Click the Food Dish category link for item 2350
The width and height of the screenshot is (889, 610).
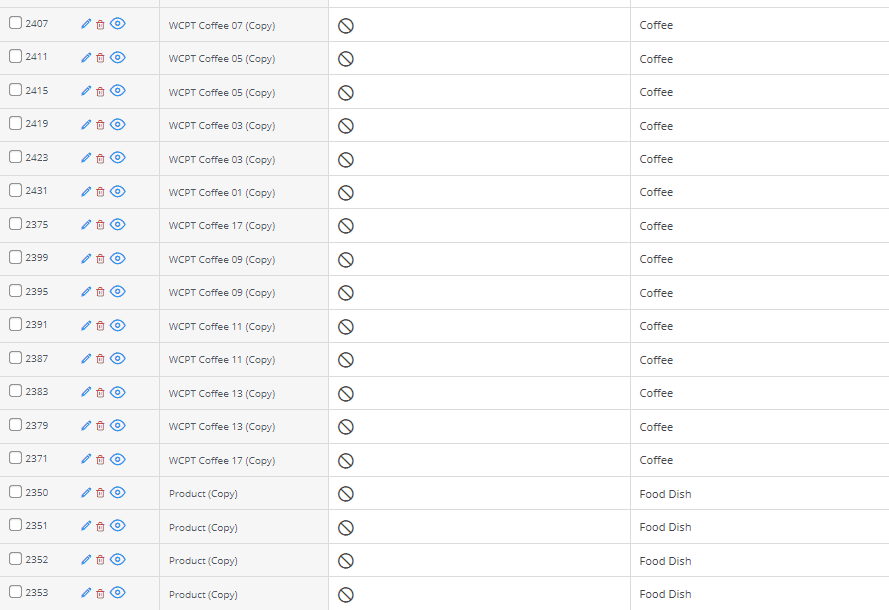665,493
